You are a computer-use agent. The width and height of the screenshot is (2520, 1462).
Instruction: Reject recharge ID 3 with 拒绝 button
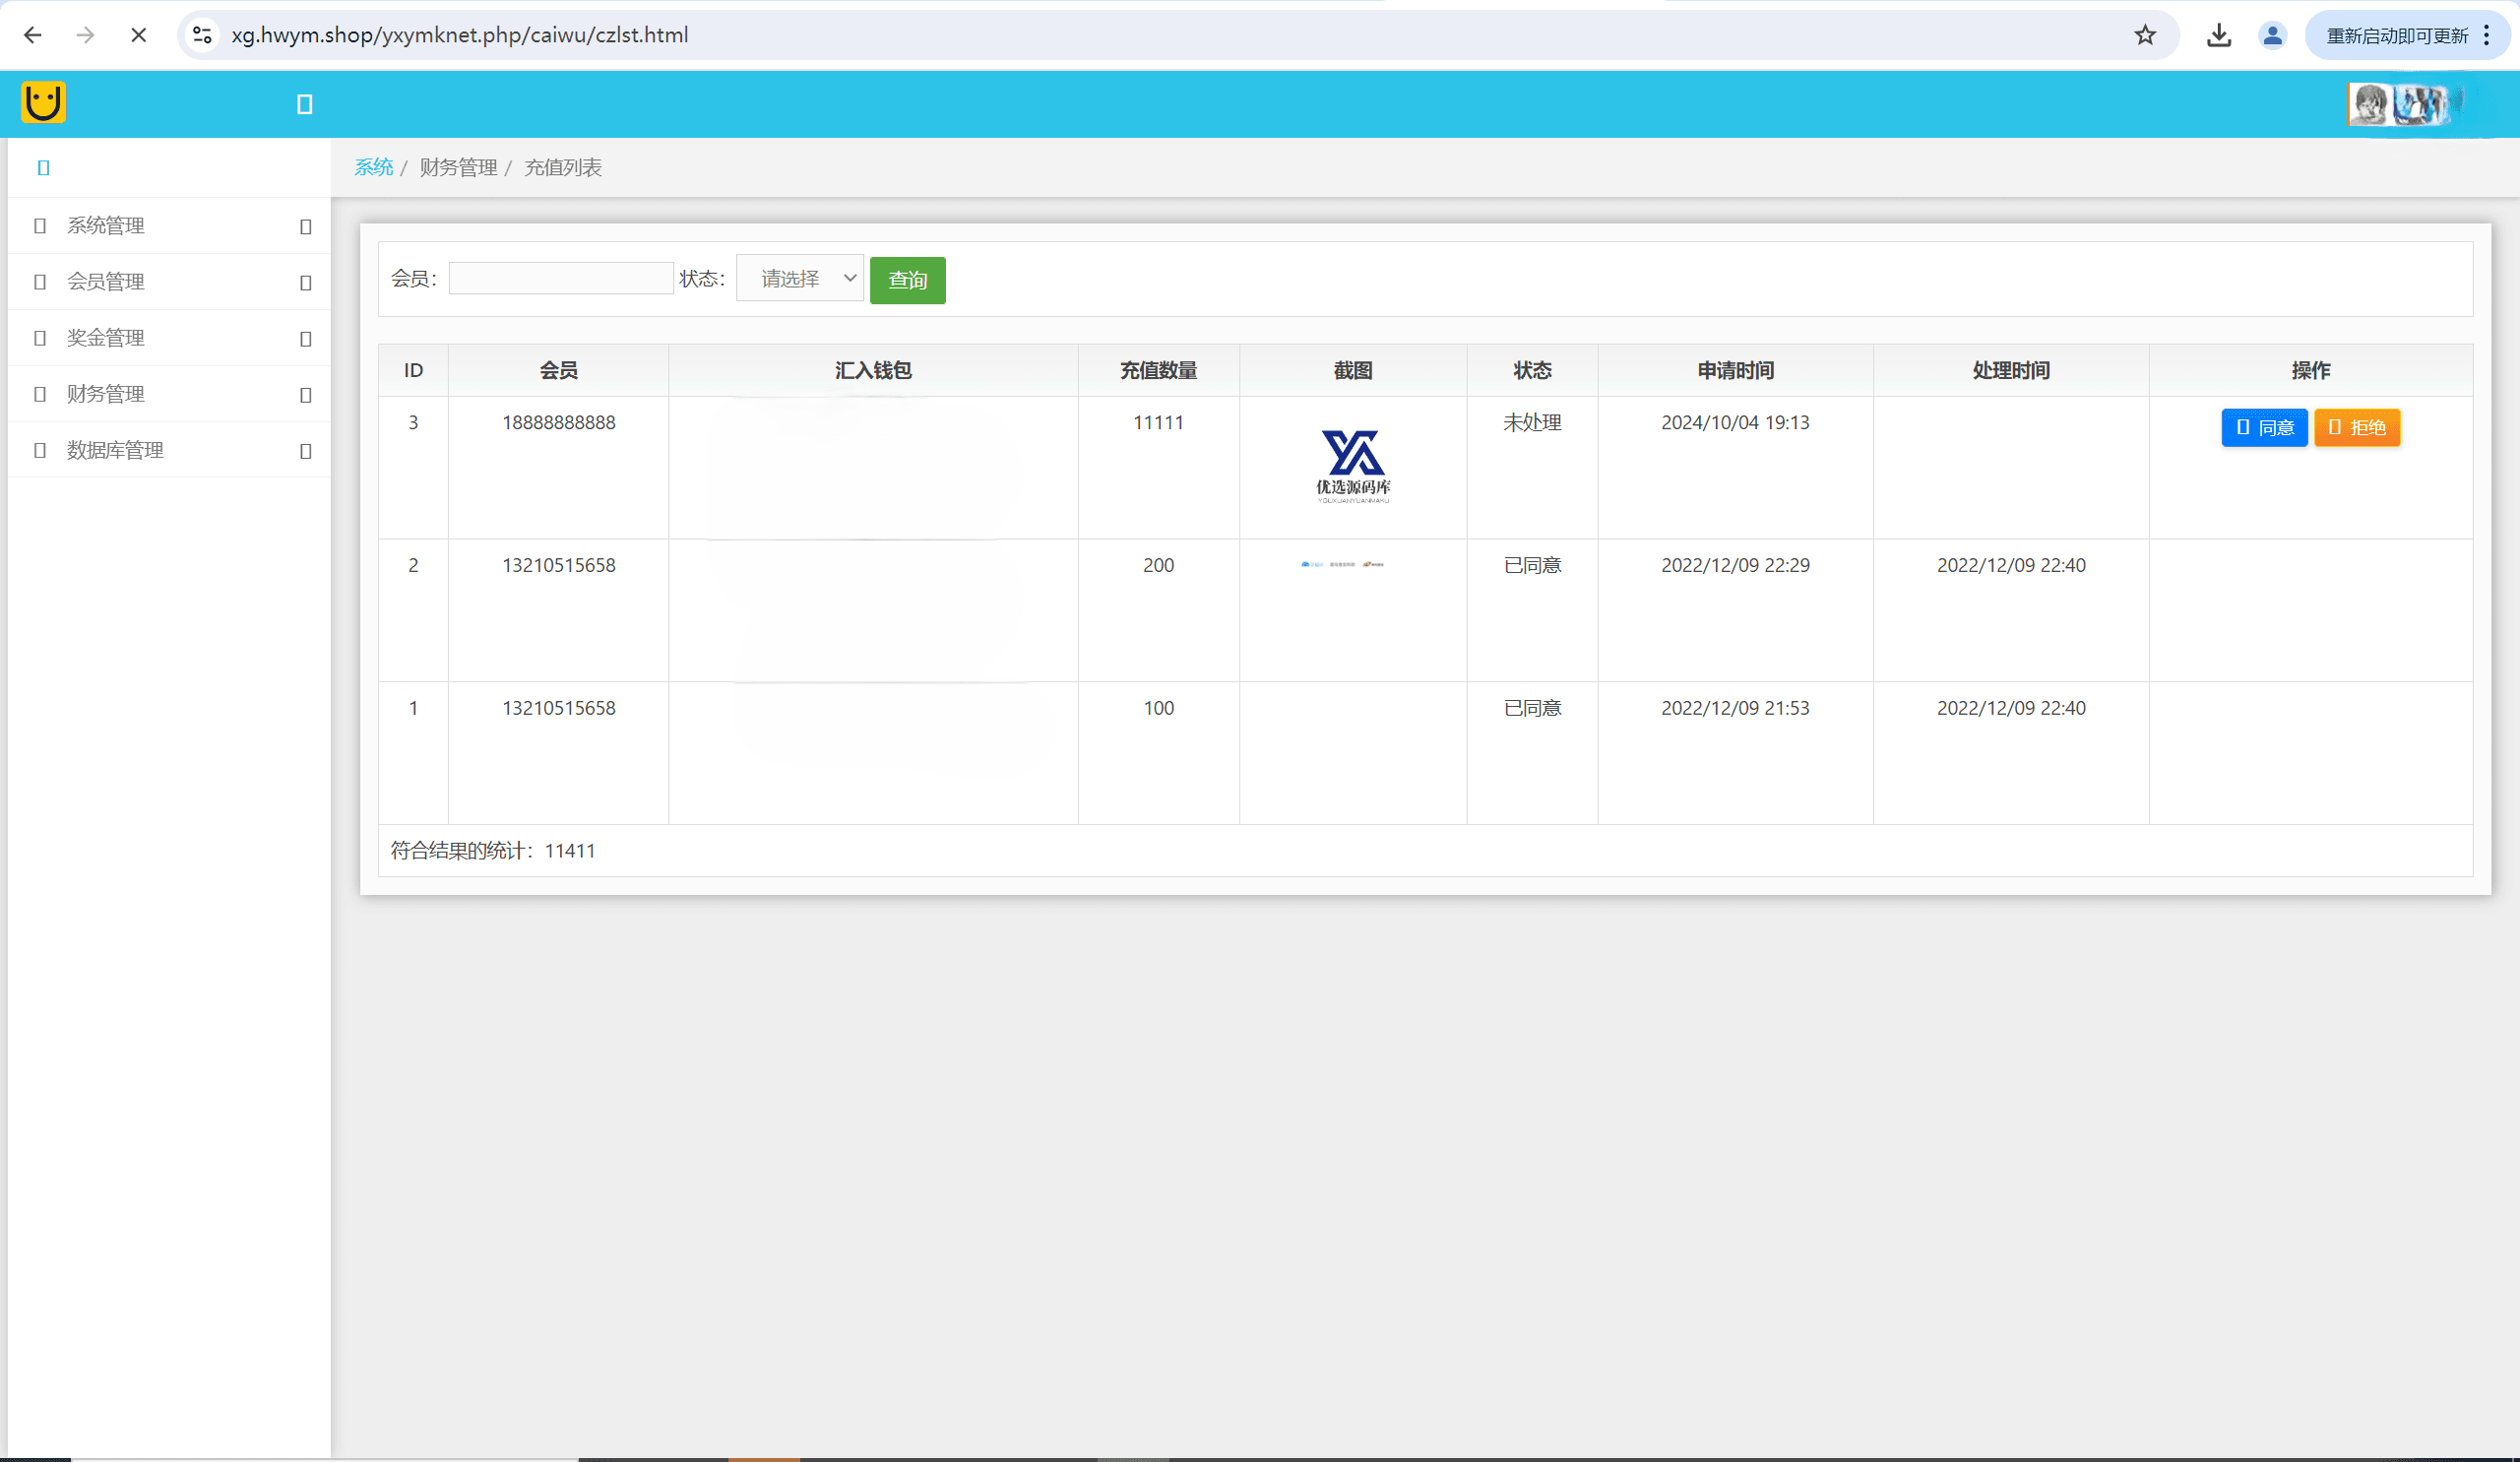(x=2357, y=428)
